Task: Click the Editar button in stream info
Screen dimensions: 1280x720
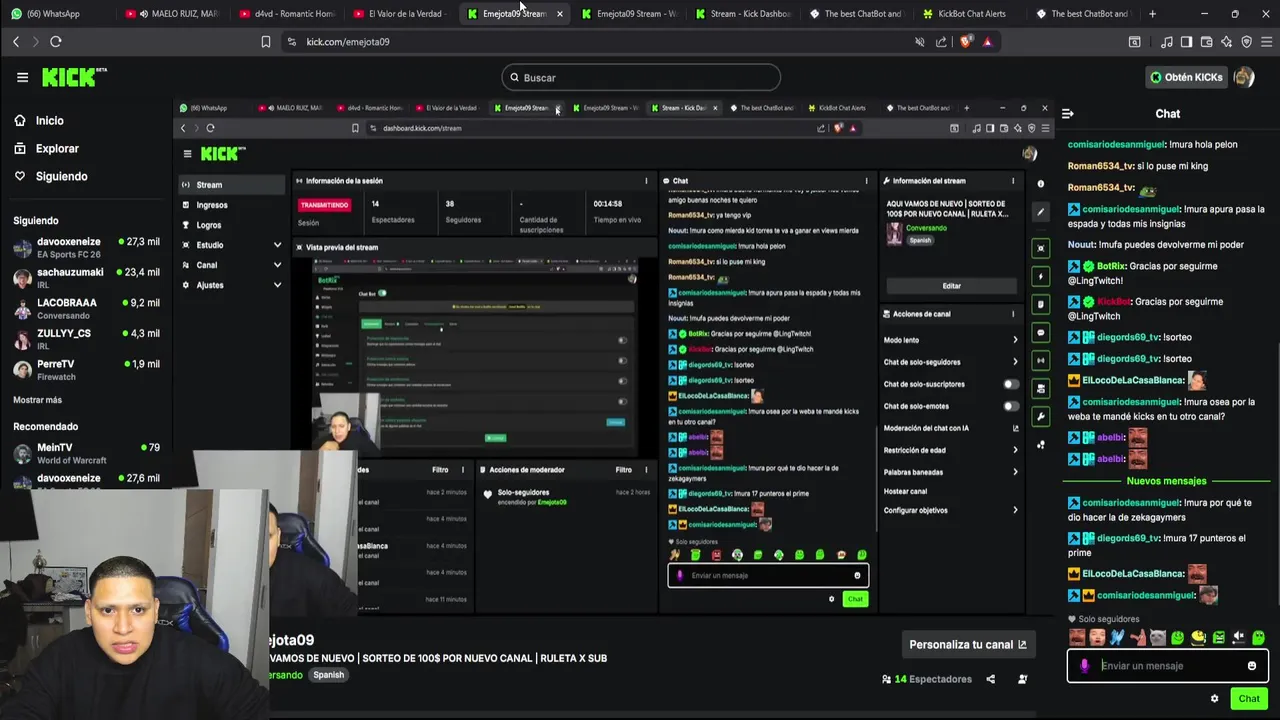Action: [951, 286]
